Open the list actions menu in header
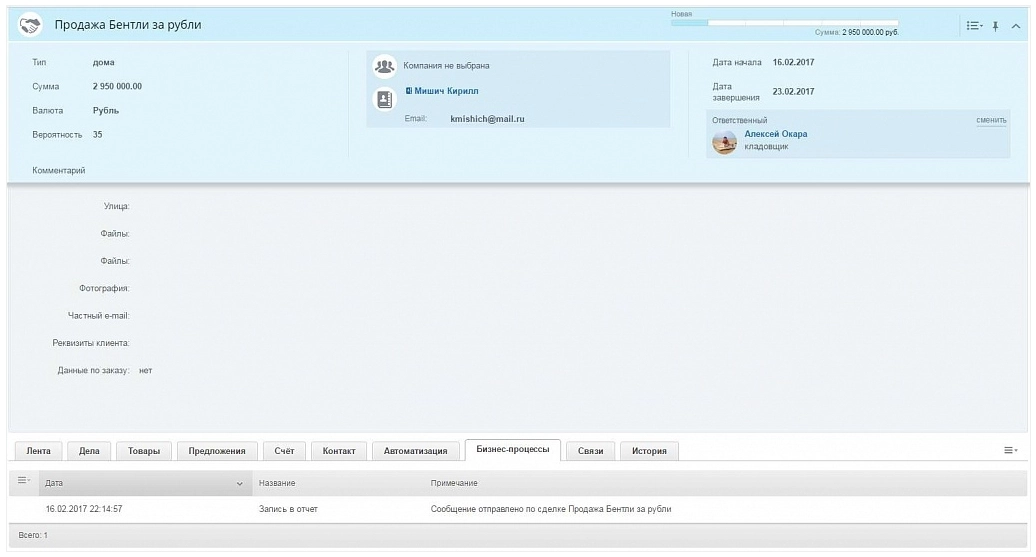Viewport: 1036px width, 557px height. click(x=974, y=25)
